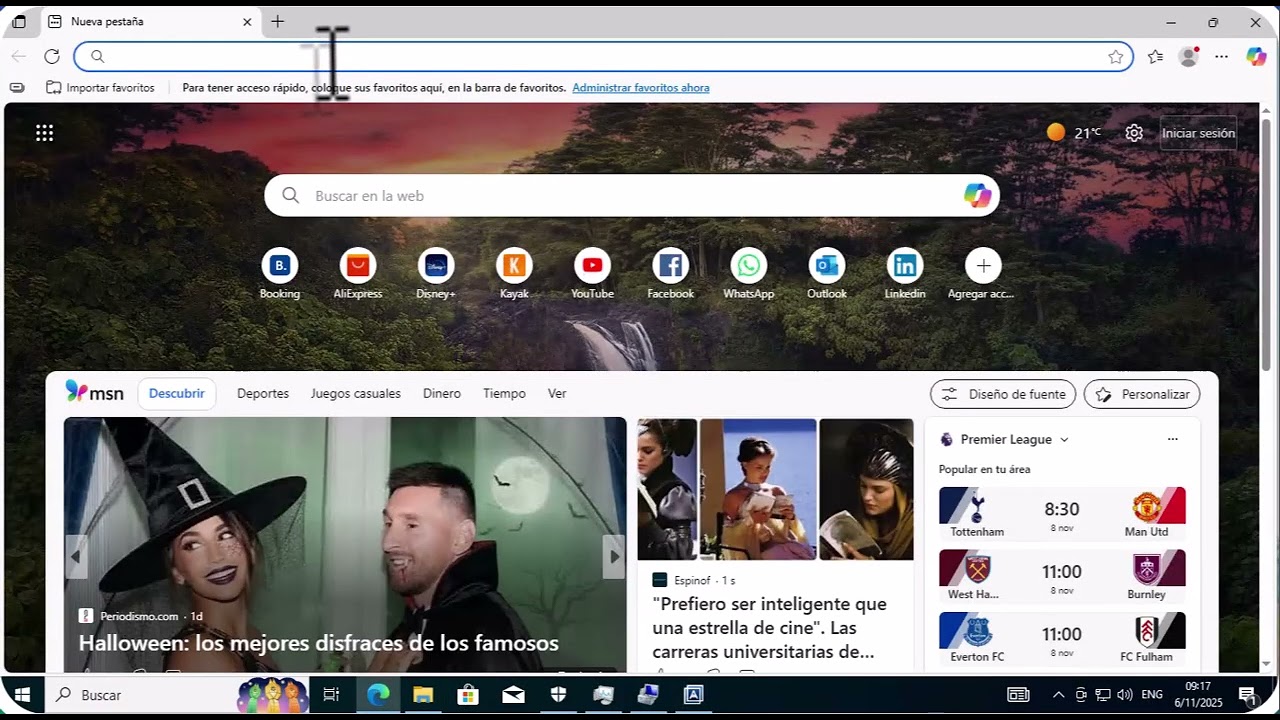Expand the Premier League dropdown
This screenshot has height=720, width=1280.
pyautogui.click(x=1064, y=440)
